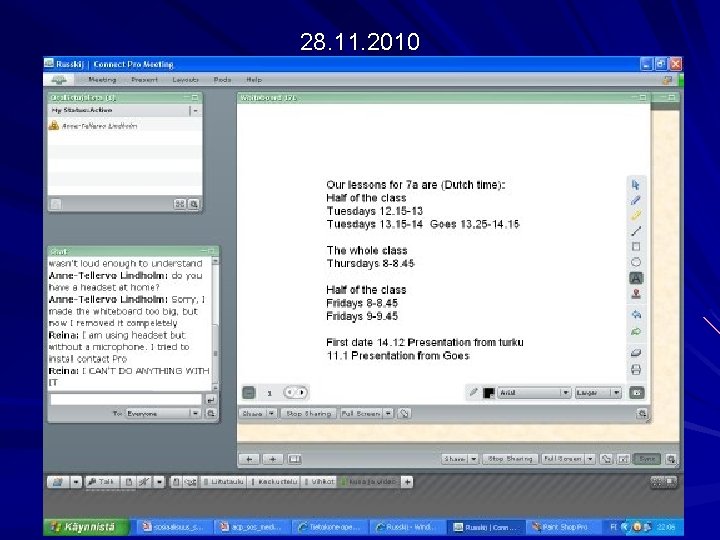Open the dropdown arrow left of Talk button
The image size is (720, 540).
tap(76, 482)
